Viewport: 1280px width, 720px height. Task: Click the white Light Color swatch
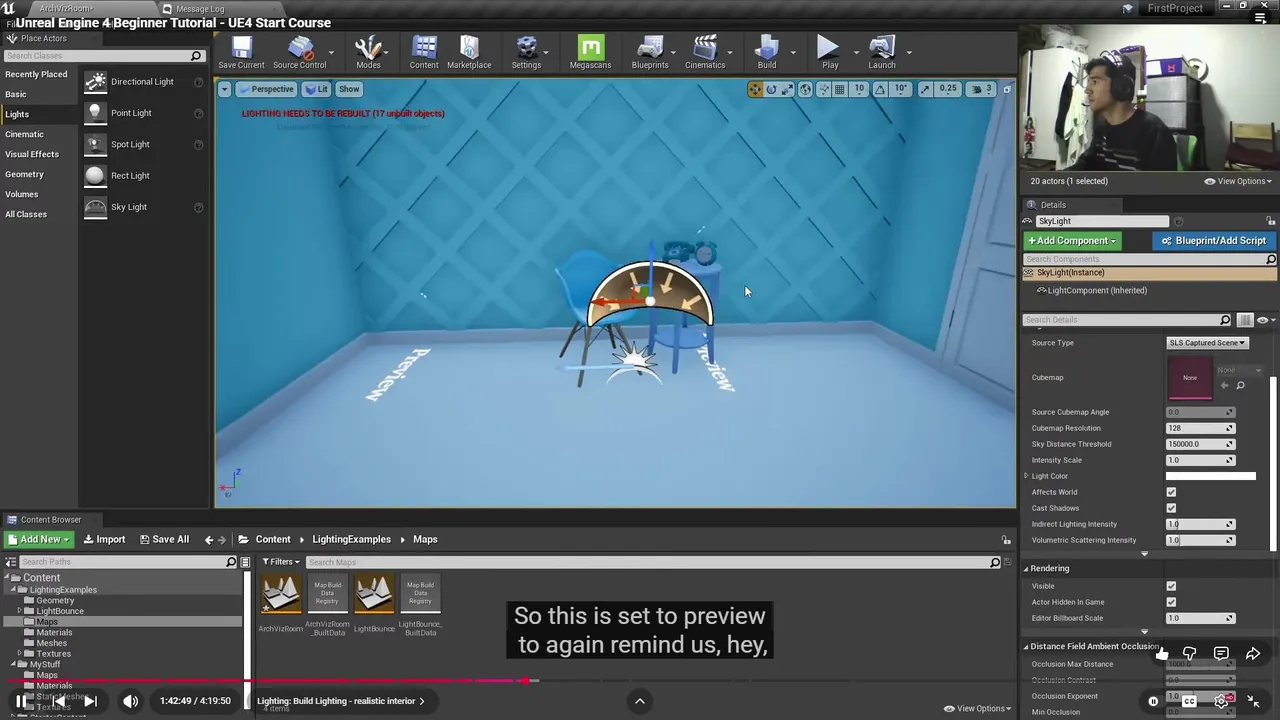coord(1210,476)
